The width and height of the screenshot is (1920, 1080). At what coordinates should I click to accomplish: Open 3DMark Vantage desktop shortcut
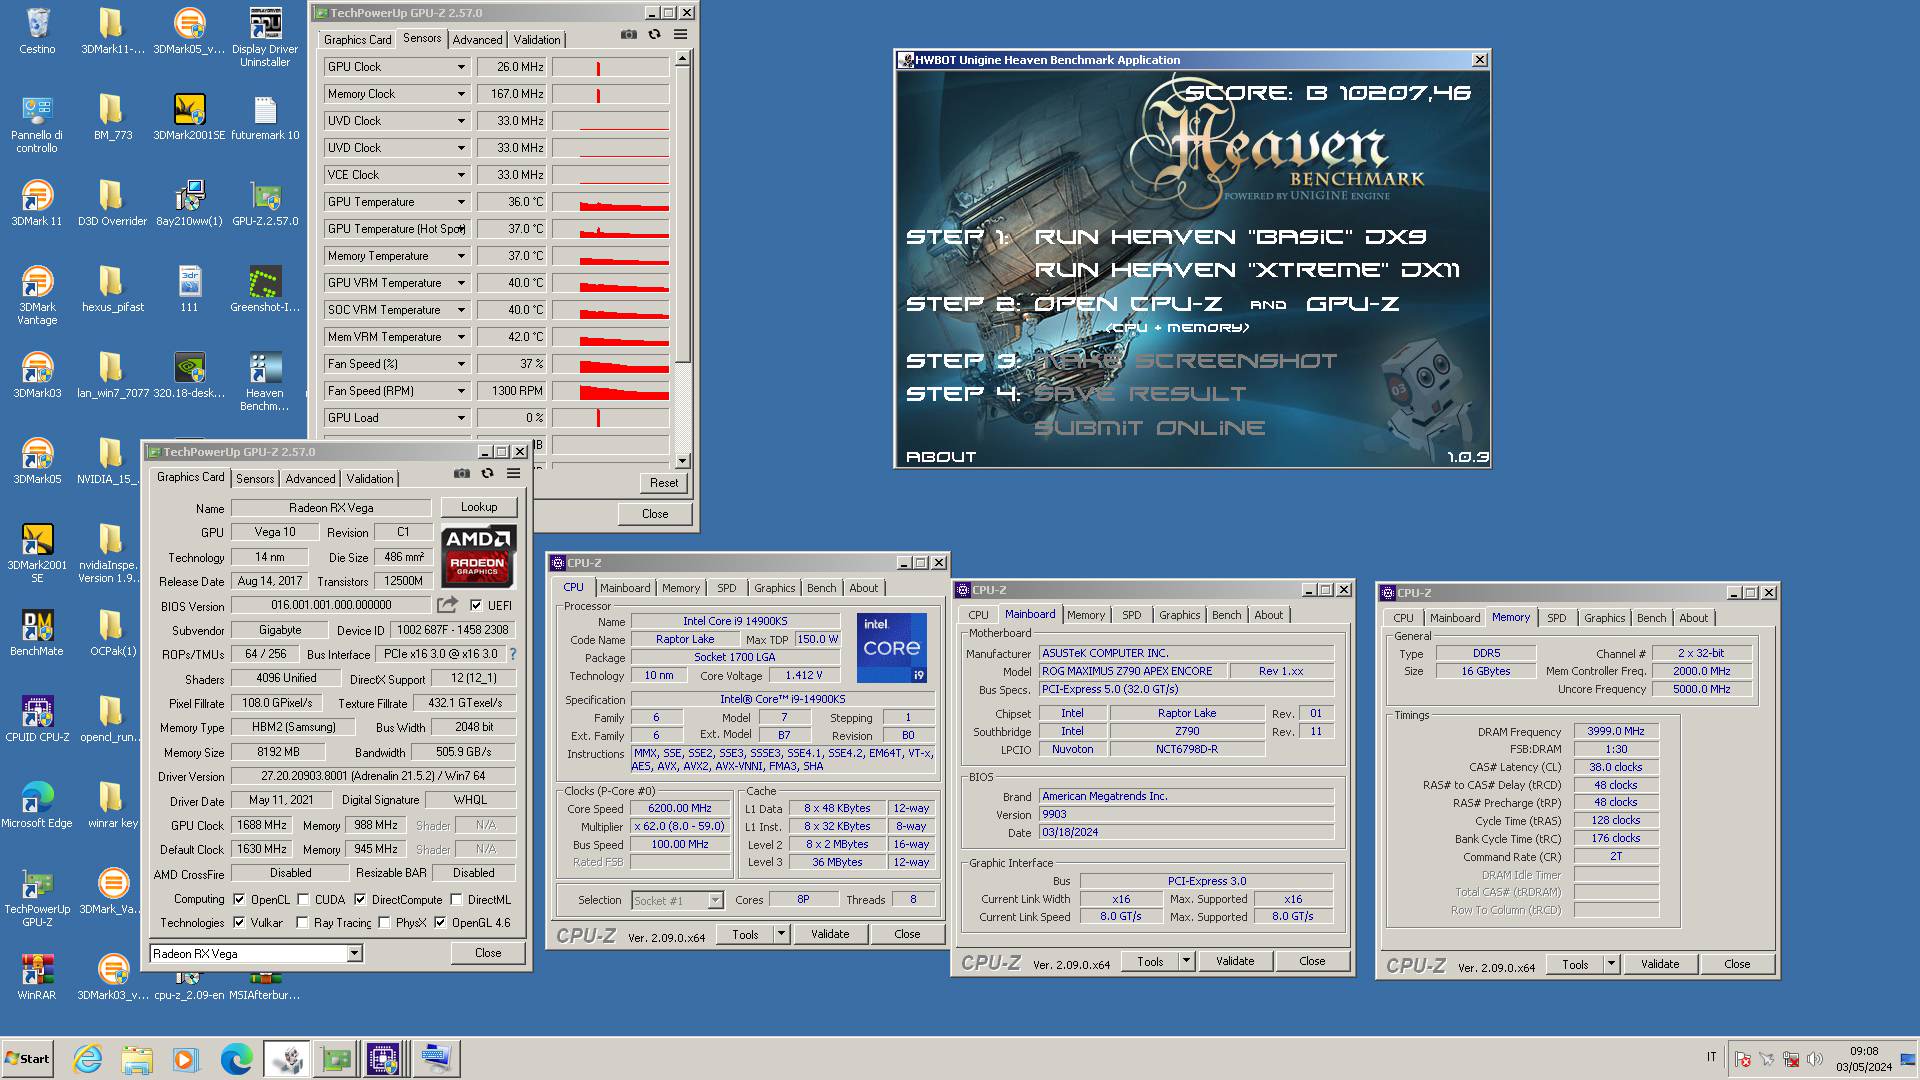pyautogui.click(x=37, y=296)
